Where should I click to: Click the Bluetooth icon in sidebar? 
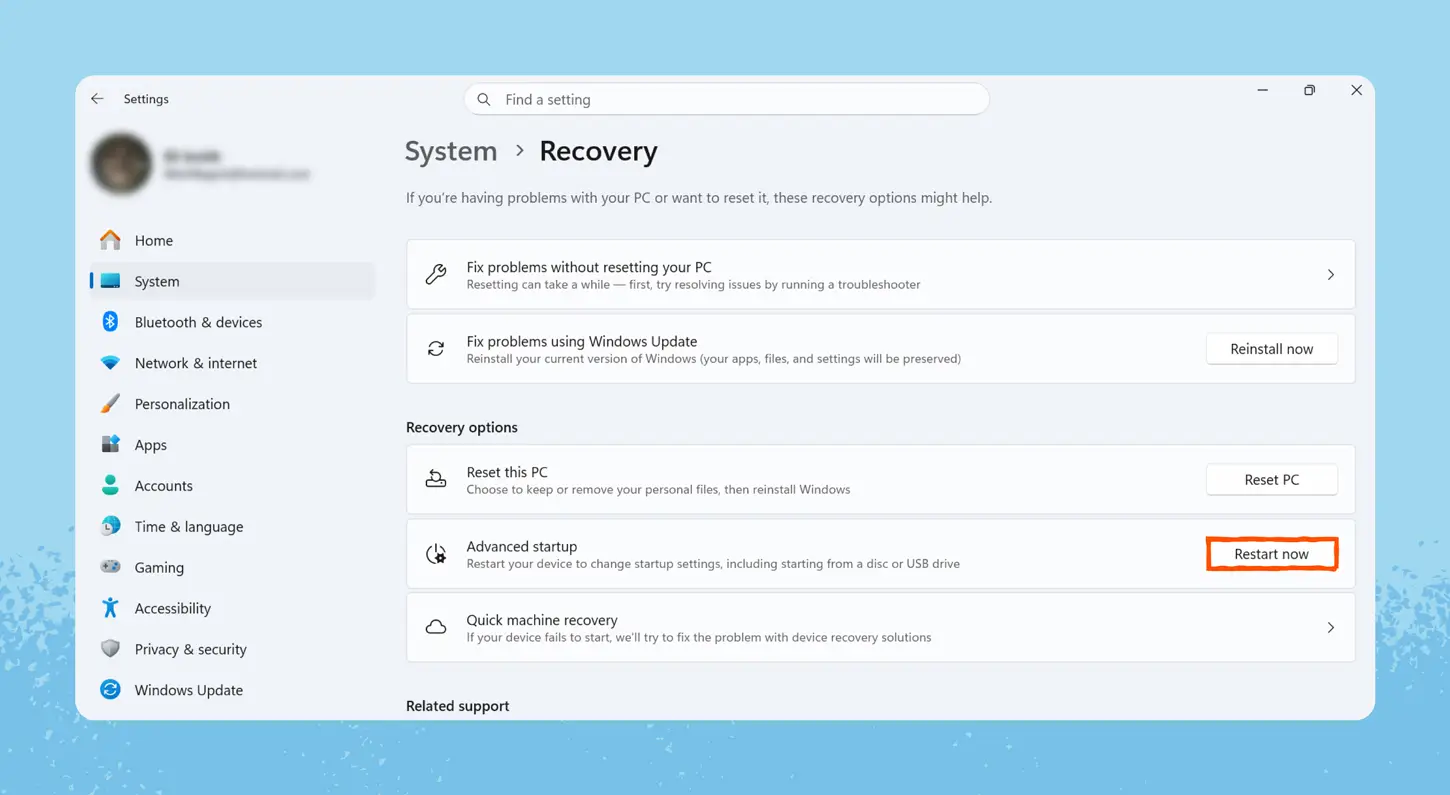click(110, 322)
